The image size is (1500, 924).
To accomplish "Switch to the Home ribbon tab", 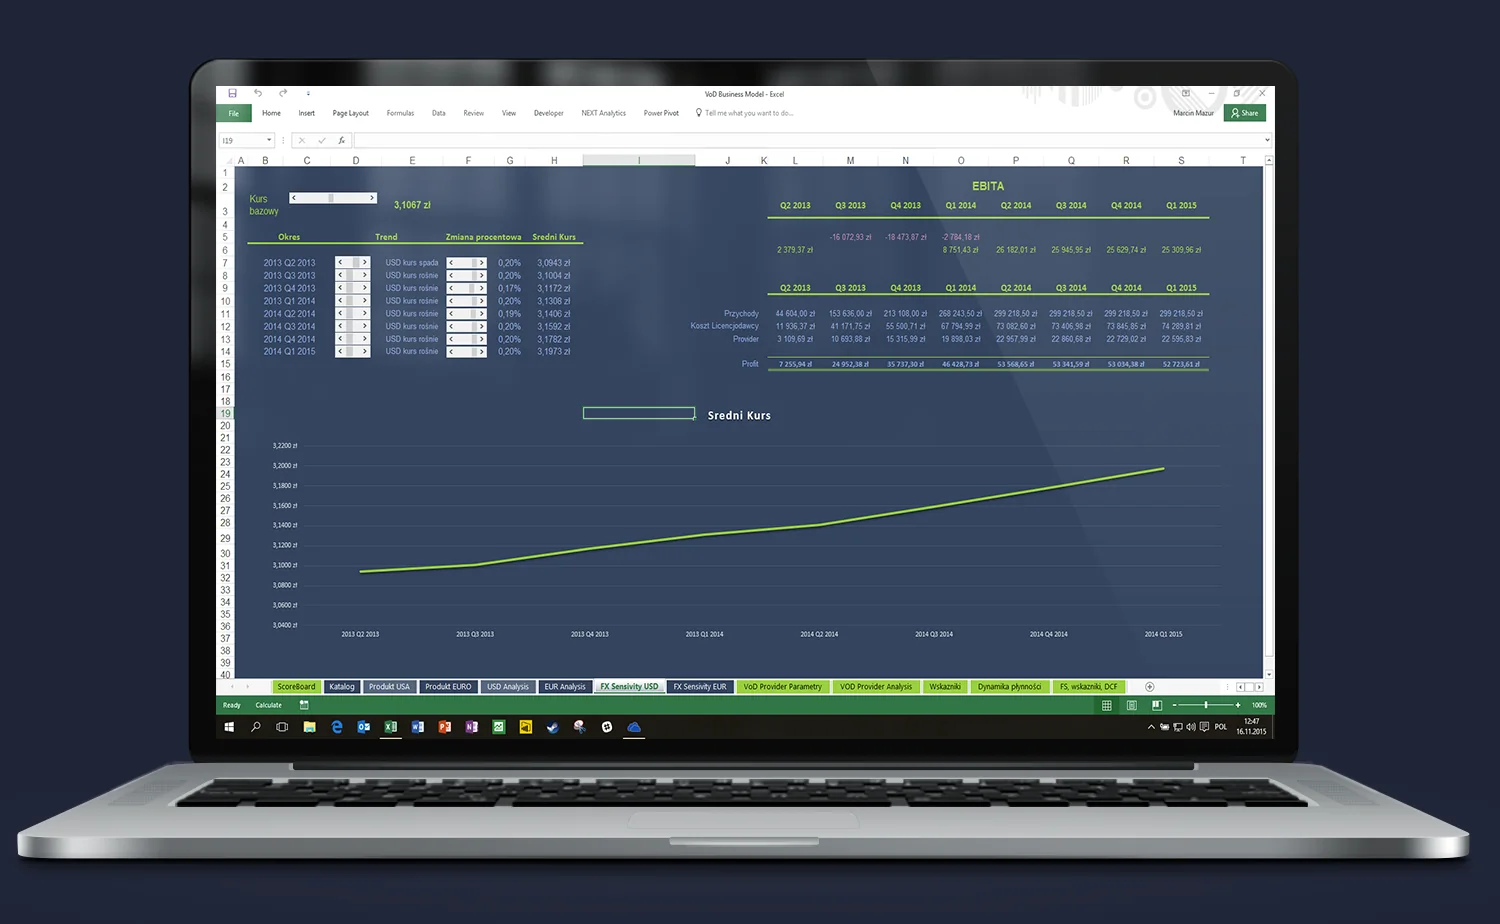I will coord(271,113).
